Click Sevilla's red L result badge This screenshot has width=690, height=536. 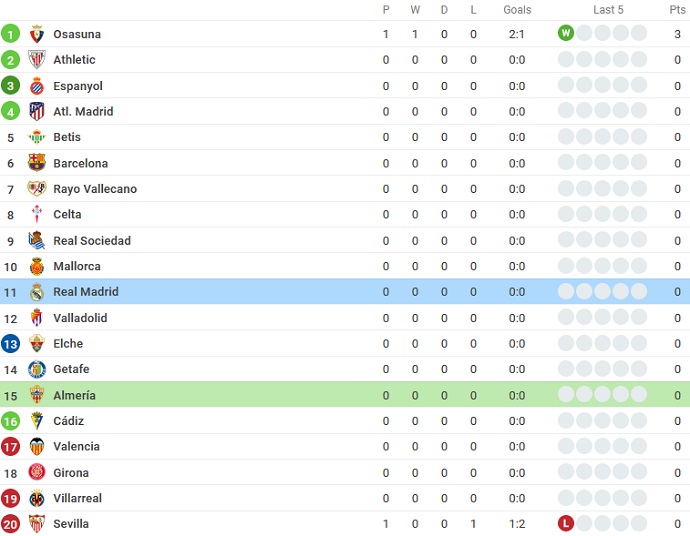566,524
